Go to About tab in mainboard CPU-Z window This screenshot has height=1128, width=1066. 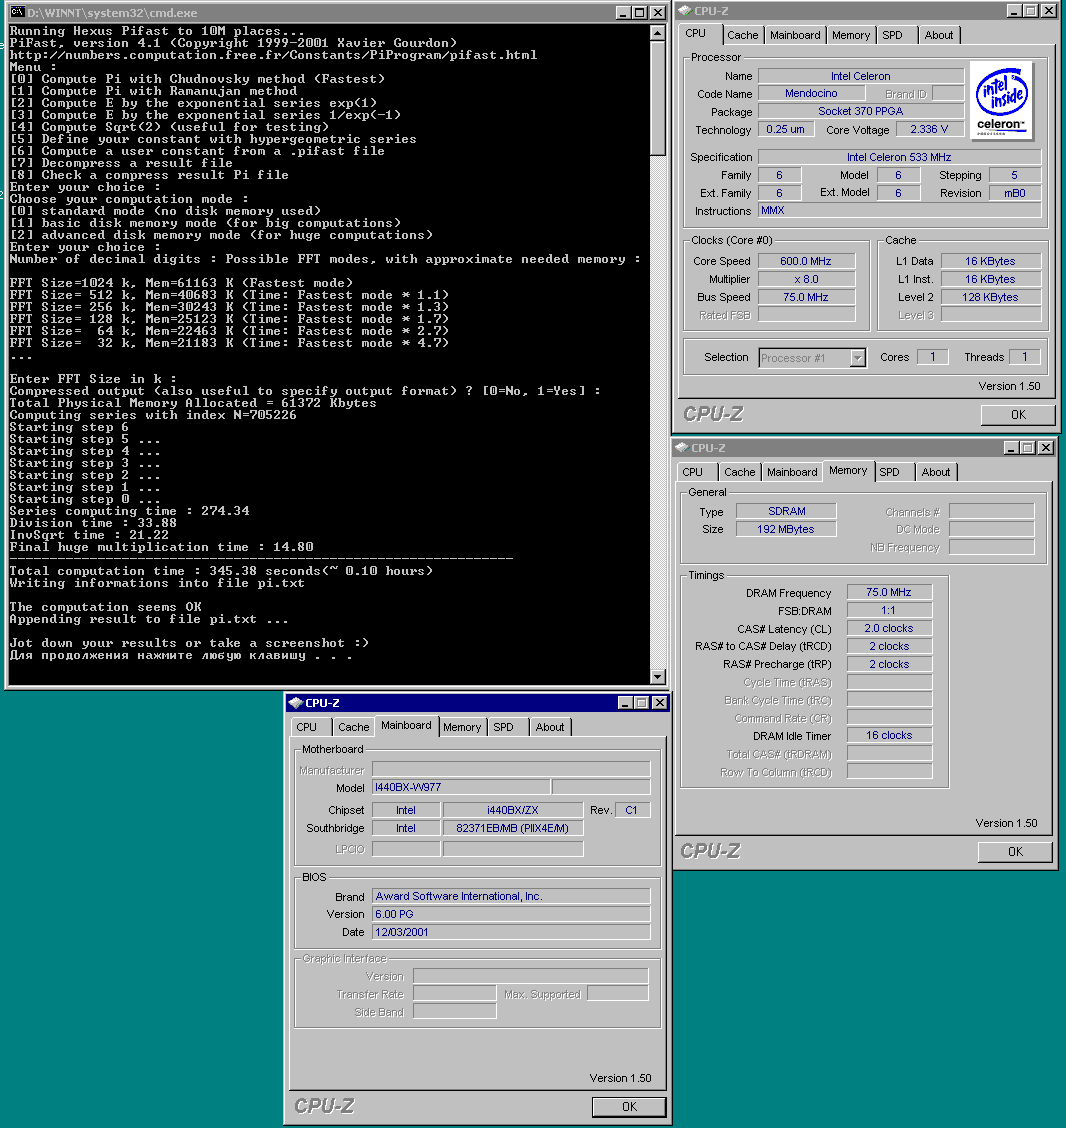pos(550,727)
